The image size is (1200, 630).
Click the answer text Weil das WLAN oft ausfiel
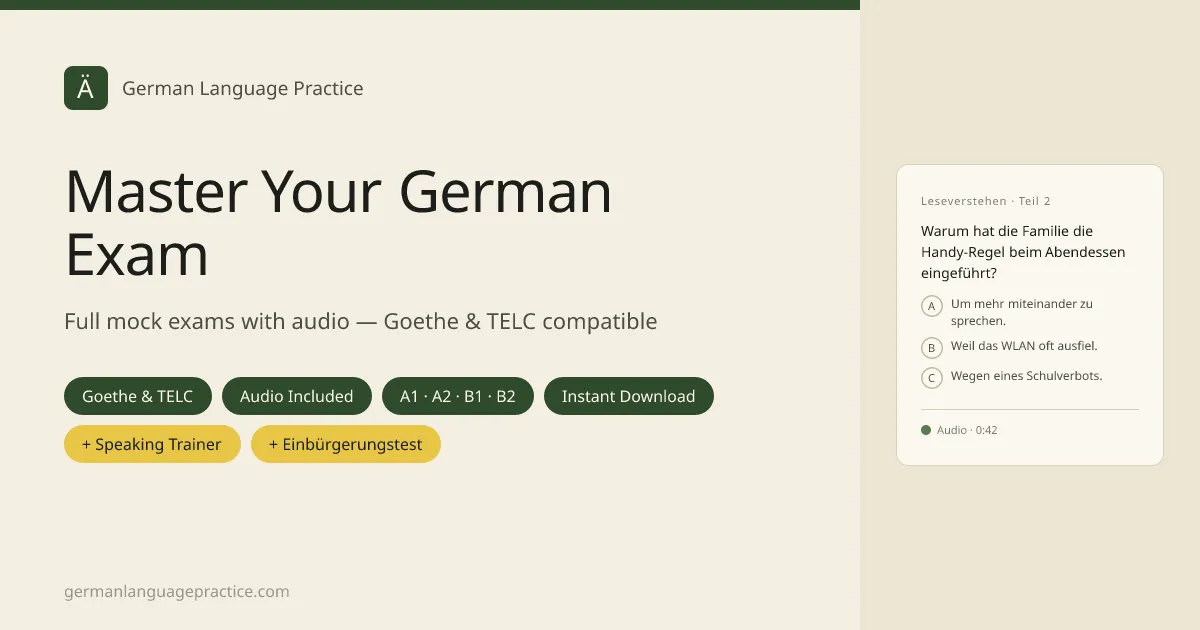[1024, 346]
